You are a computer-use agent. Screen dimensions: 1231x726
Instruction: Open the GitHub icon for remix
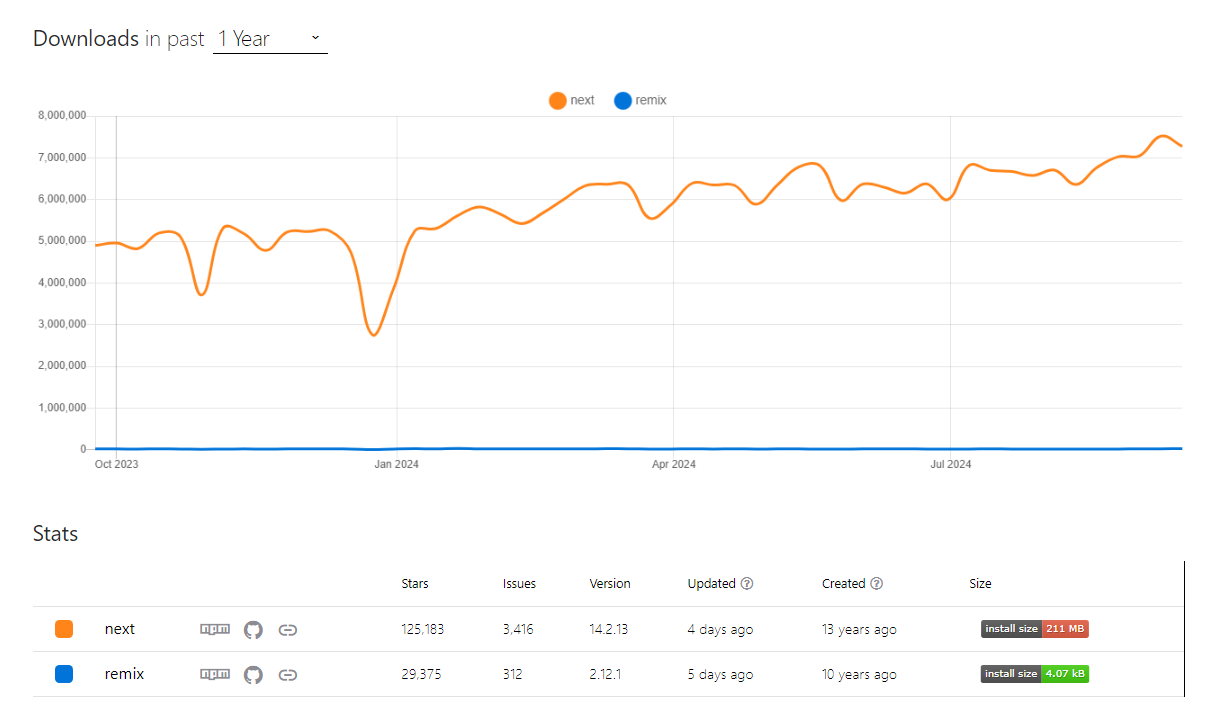coord(253,675)
